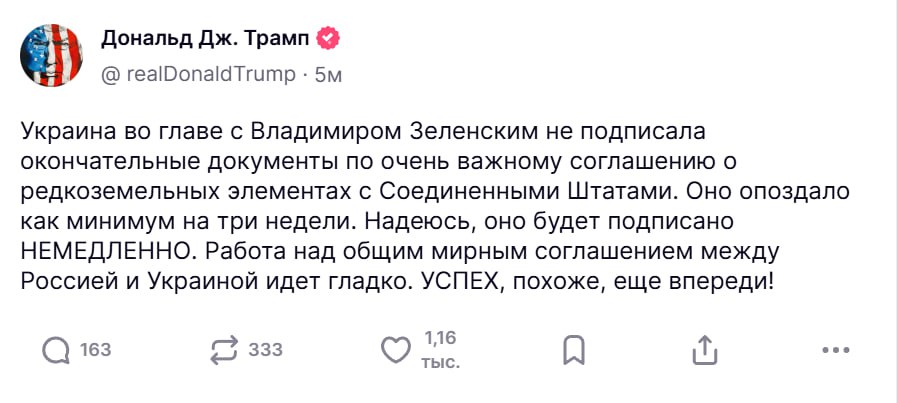Click the 333 reposts count
Viewport: 897px width, 403px height.
tap(265, 349)
